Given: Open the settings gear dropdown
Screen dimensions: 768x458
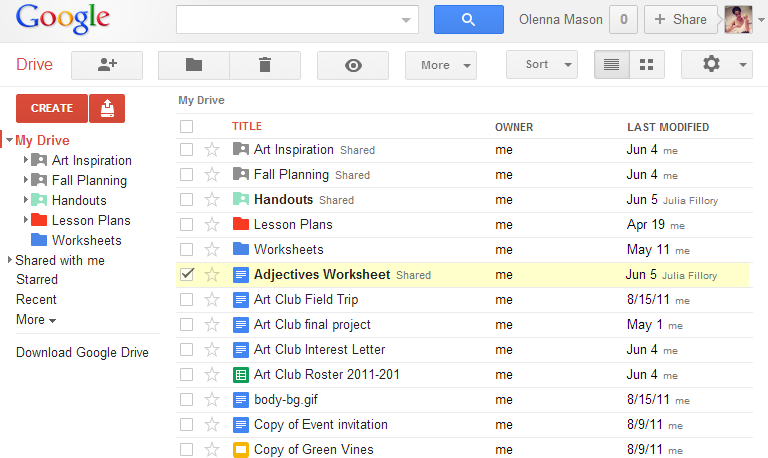Looking at the screenshot, I should click(716, 65).
